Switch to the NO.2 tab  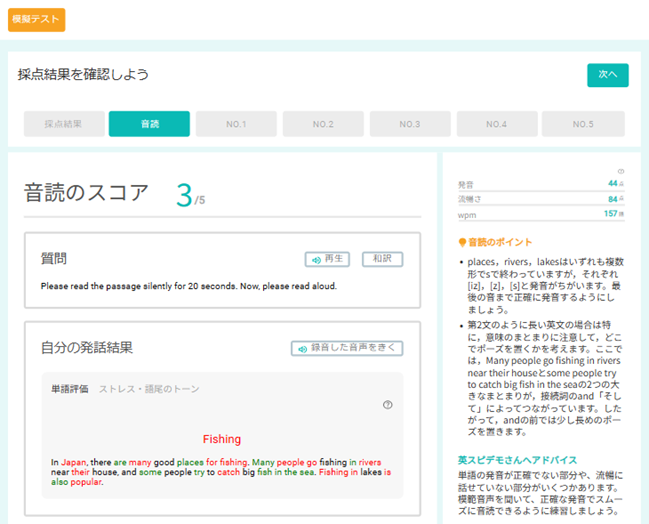point(323,124)
